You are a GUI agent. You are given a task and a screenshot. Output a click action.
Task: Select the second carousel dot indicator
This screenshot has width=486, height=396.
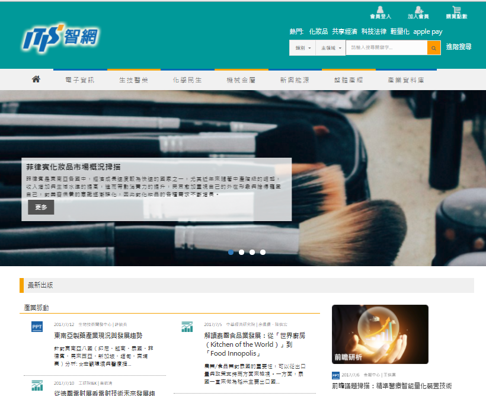(x=241, y=252)
